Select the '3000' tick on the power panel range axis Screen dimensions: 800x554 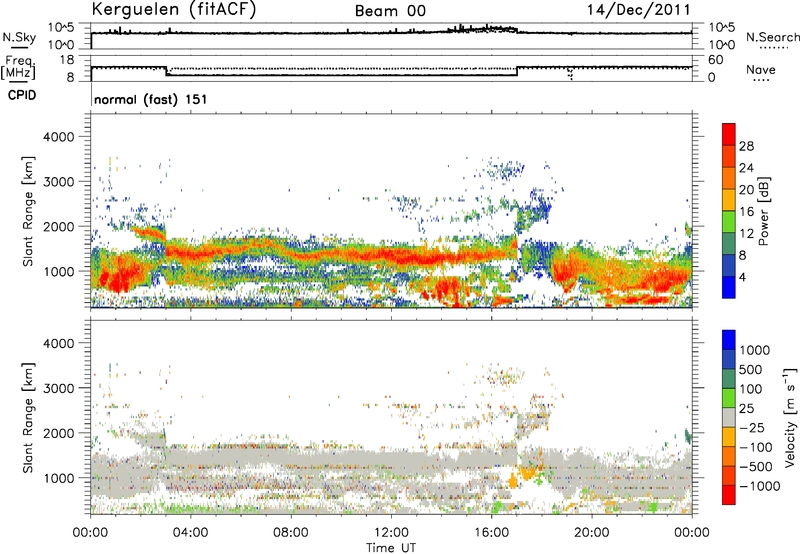tap(59, 182)
